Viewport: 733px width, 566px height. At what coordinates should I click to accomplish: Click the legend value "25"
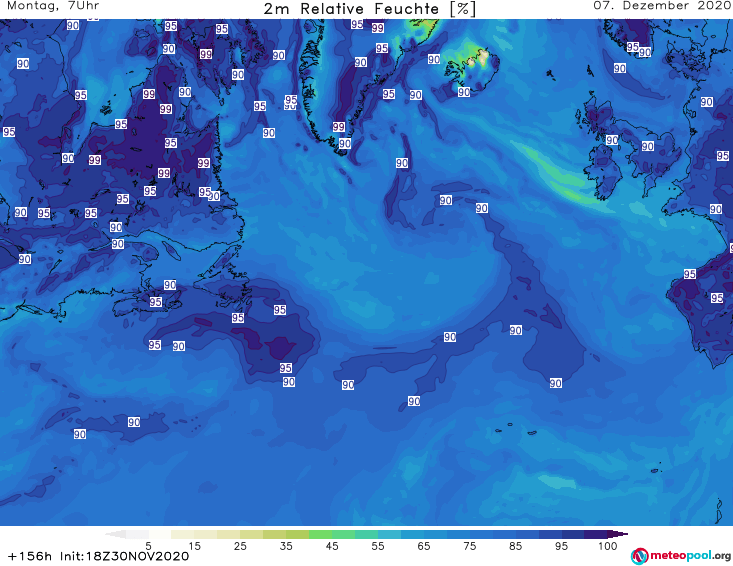(x=240, y=546)
